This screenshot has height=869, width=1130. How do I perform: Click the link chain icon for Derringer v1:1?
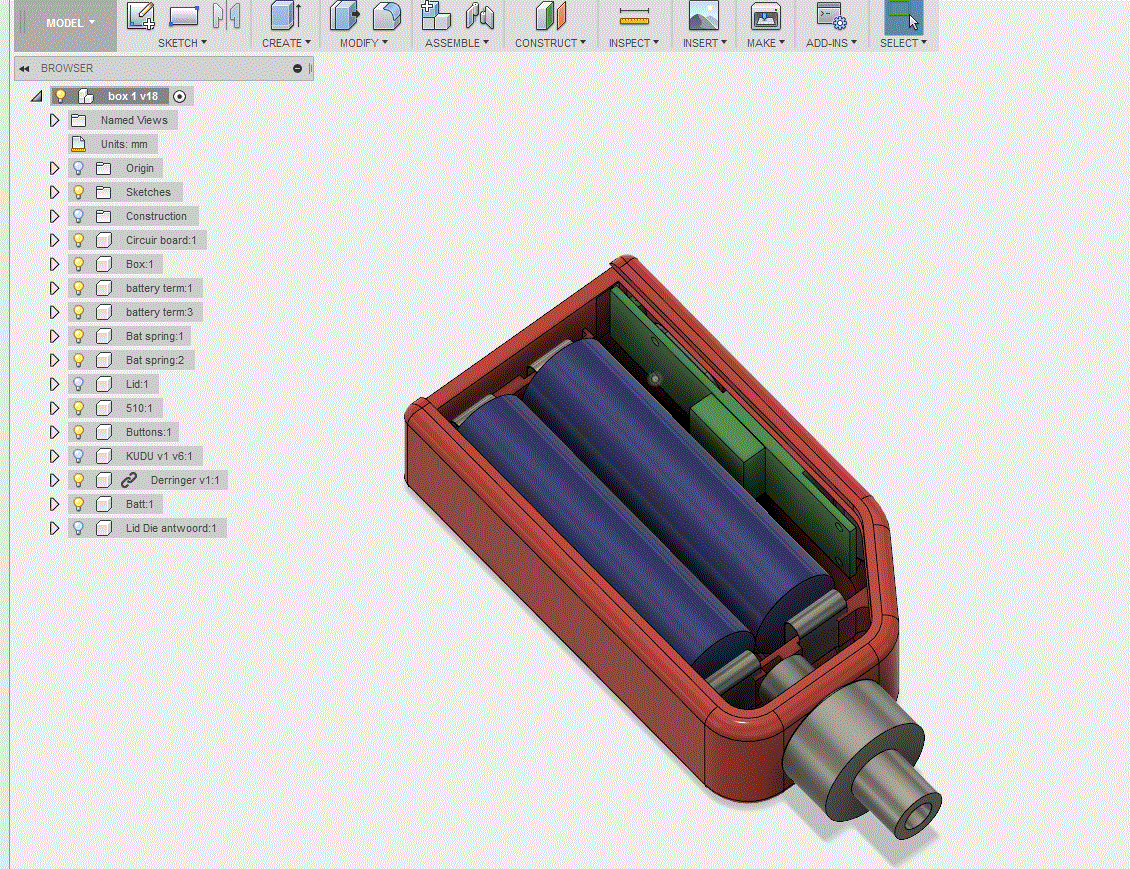click(129, 480)
